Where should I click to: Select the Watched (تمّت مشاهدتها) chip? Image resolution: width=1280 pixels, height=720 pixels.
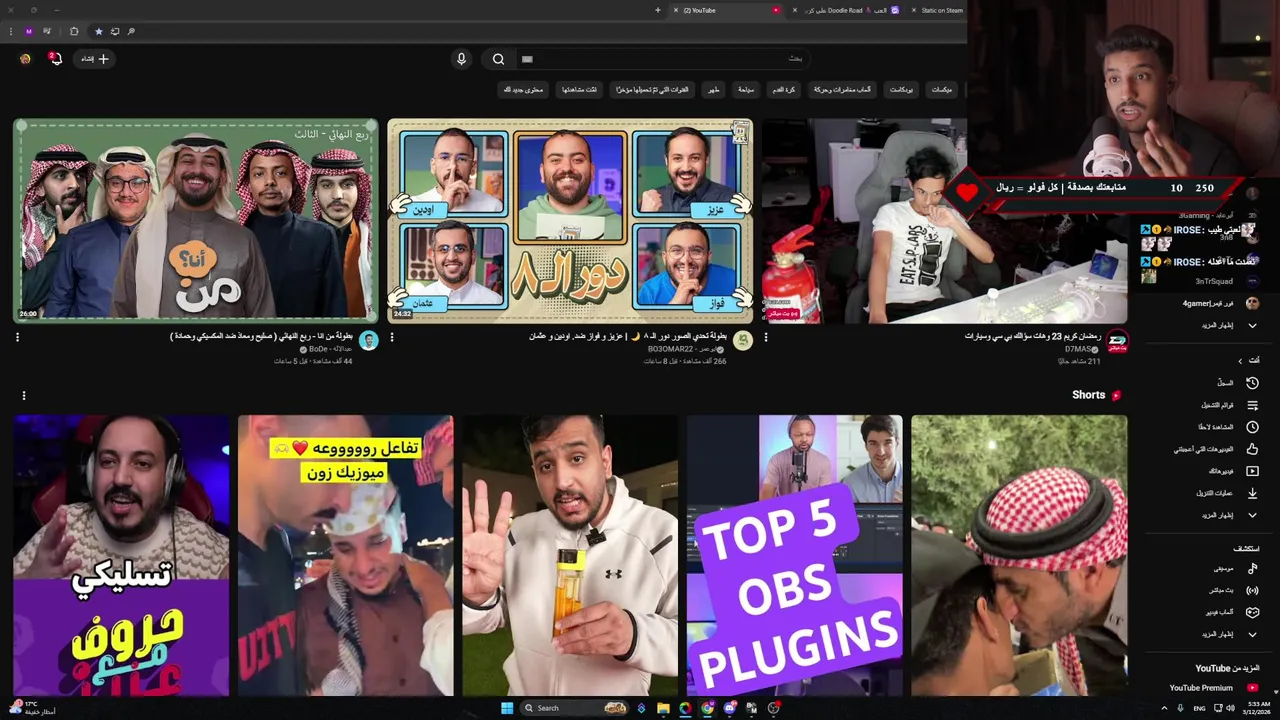point(579,90)
